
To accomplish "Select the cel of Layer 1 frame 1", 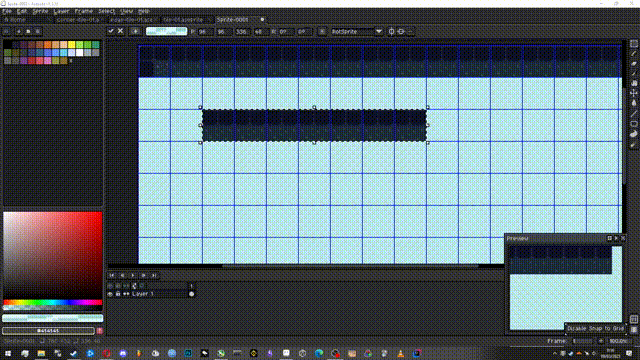I will (x=191, y=294).
